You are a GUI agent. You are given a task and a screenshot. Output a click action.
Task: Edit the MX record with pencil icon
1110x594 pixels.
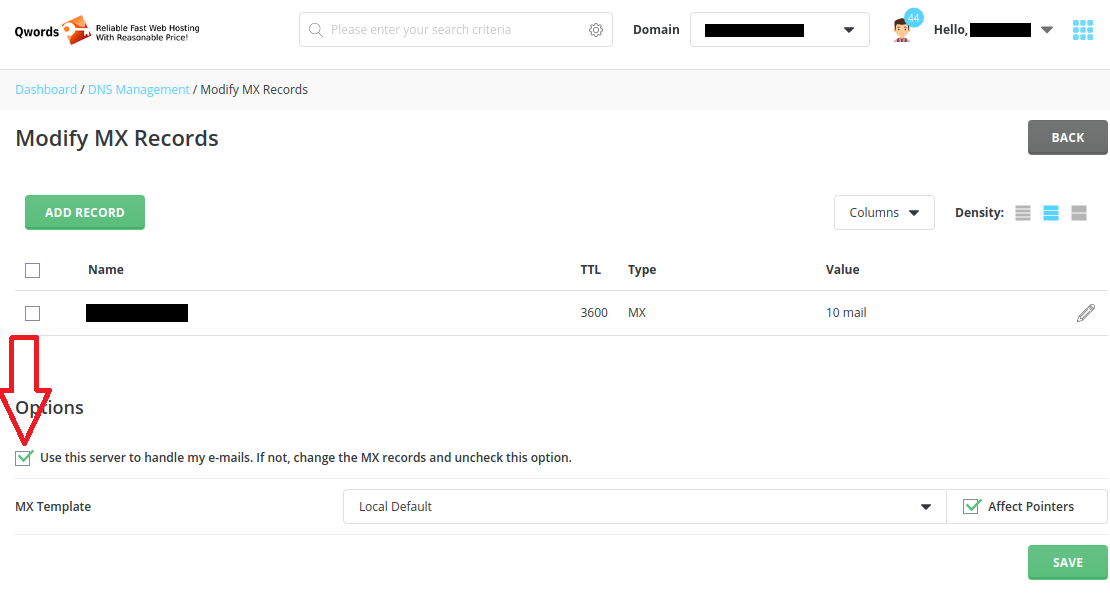tap(1085, 313)
